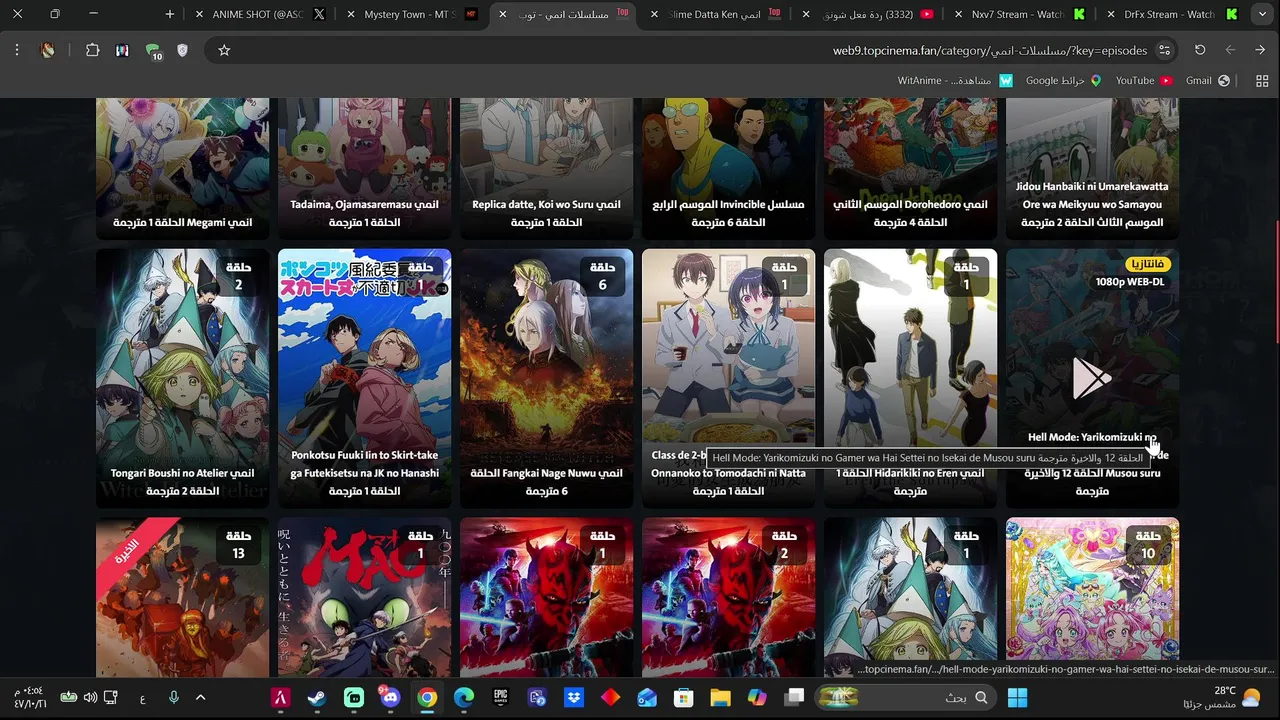
Task: Click the shield extension icon in toolbar
Action: [x=182, y=50]
